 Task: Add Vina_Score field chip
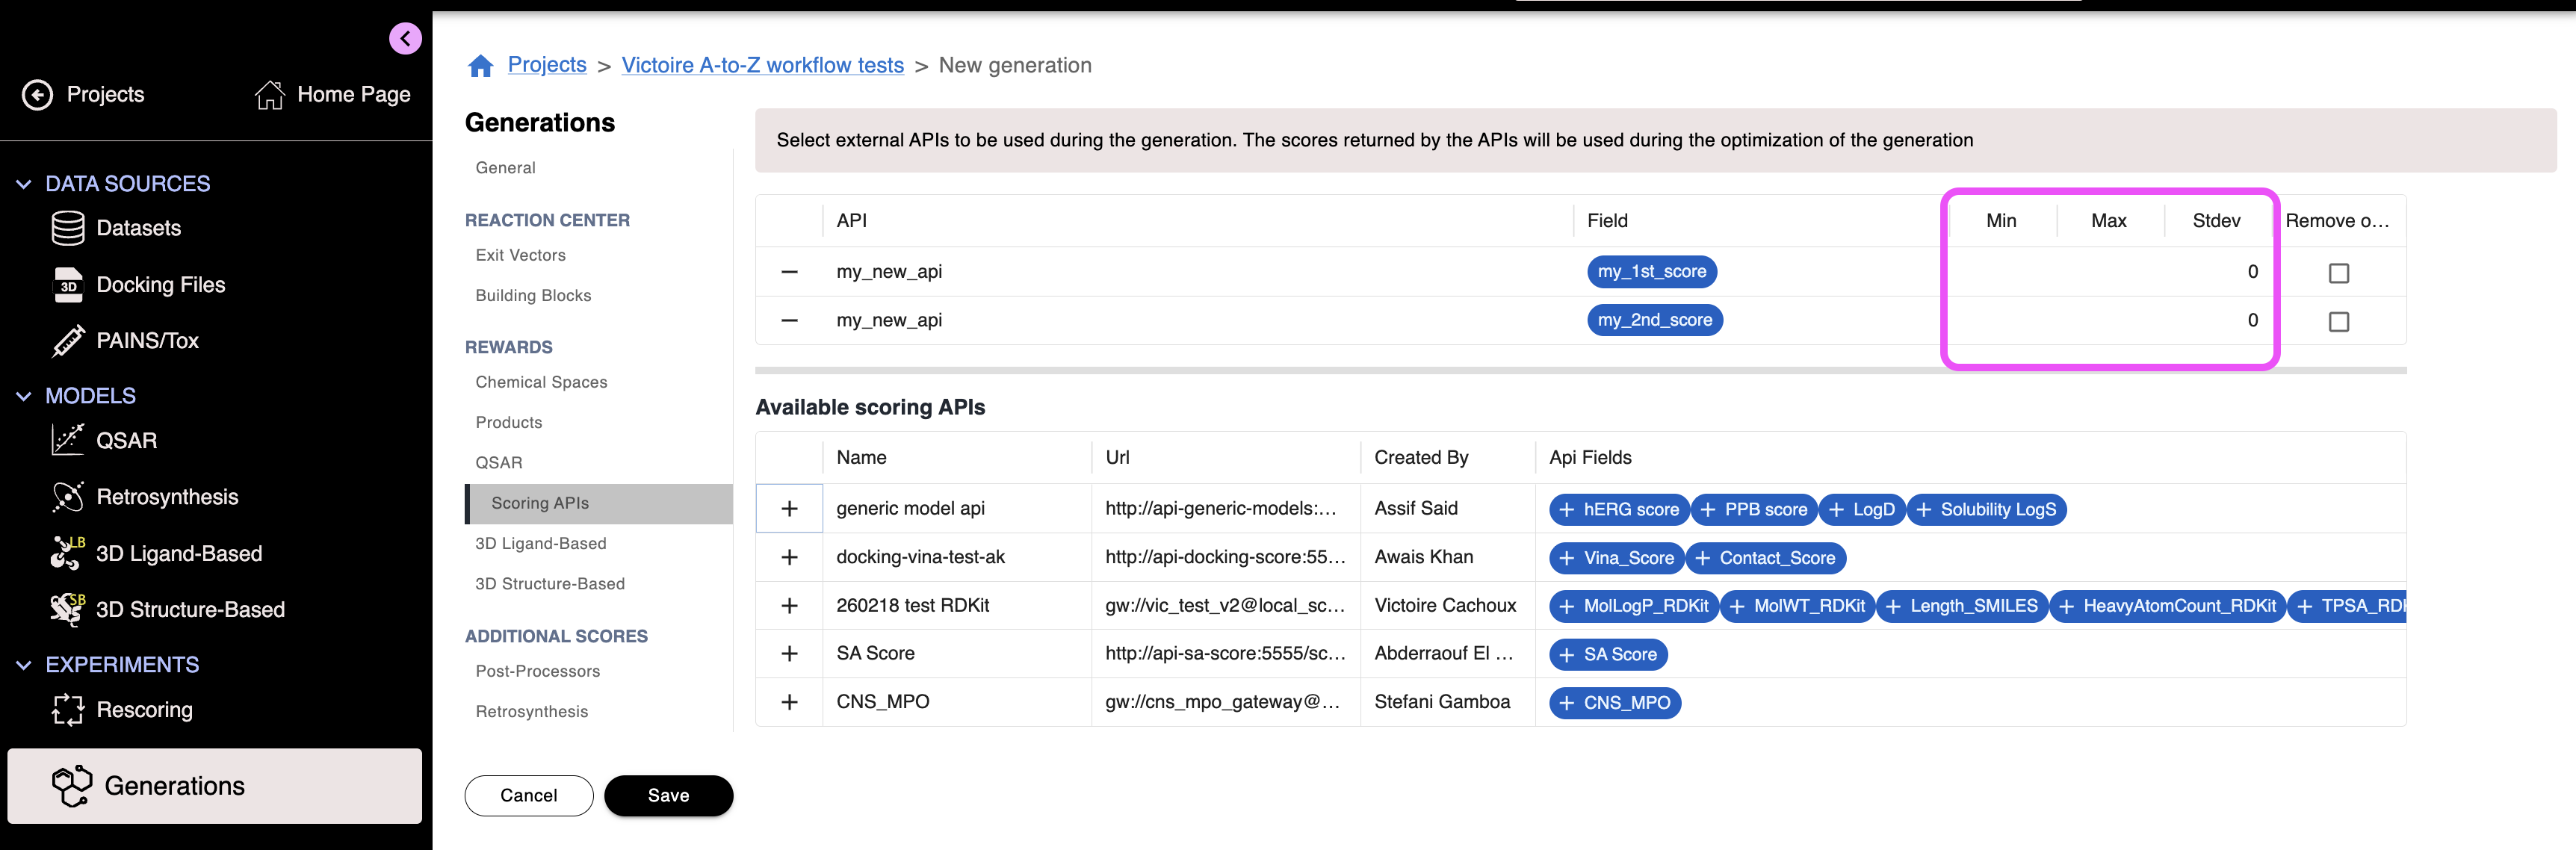(x=1617, y=558)
